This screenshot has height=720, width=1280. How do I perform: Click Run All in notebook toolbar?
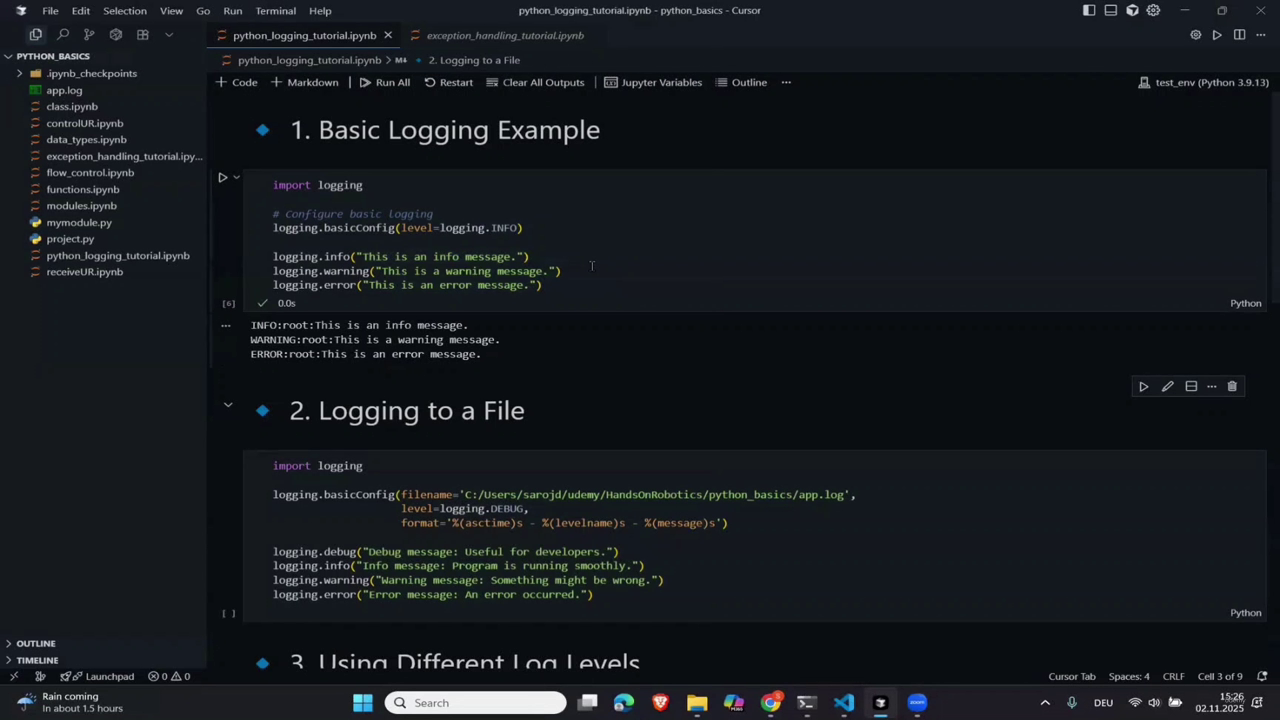tap(385, 83)
